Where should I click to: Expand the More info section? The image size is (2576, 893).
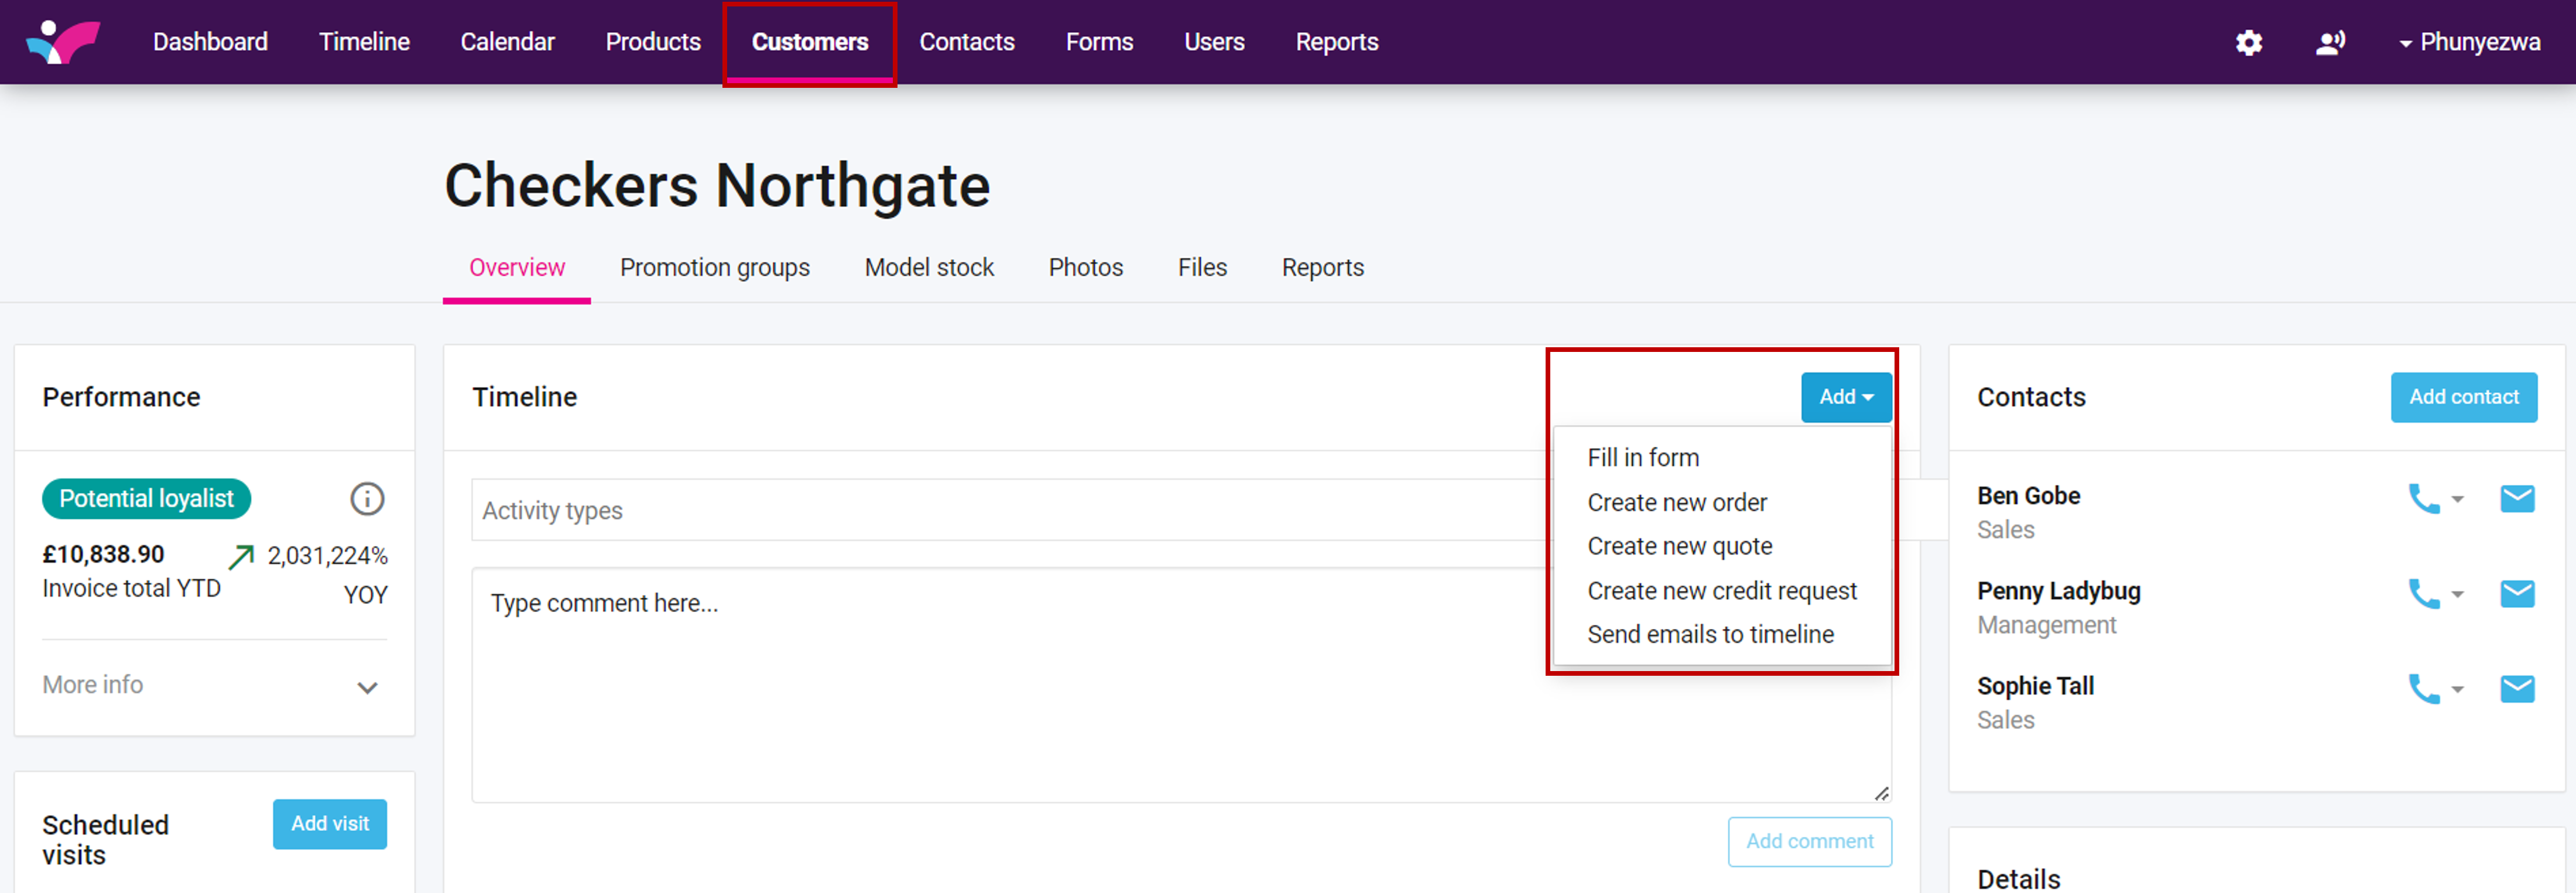click(367, 687)
